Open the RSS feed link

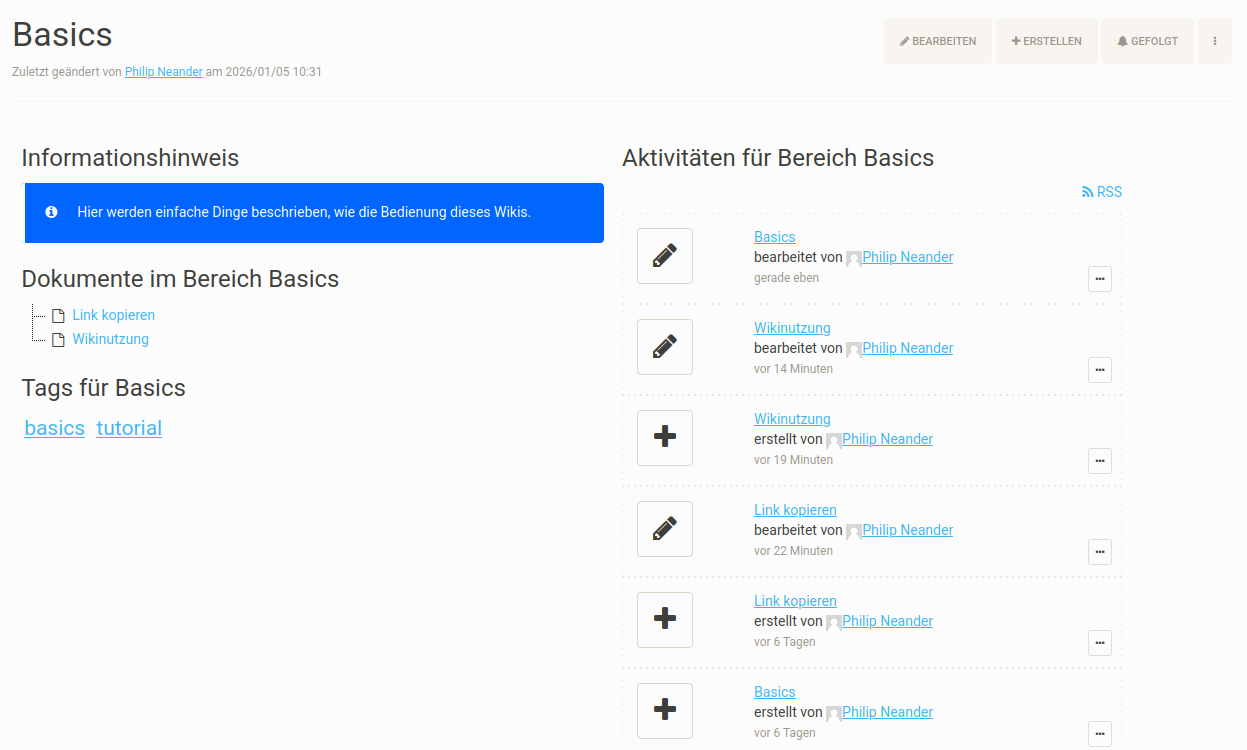1102,192
